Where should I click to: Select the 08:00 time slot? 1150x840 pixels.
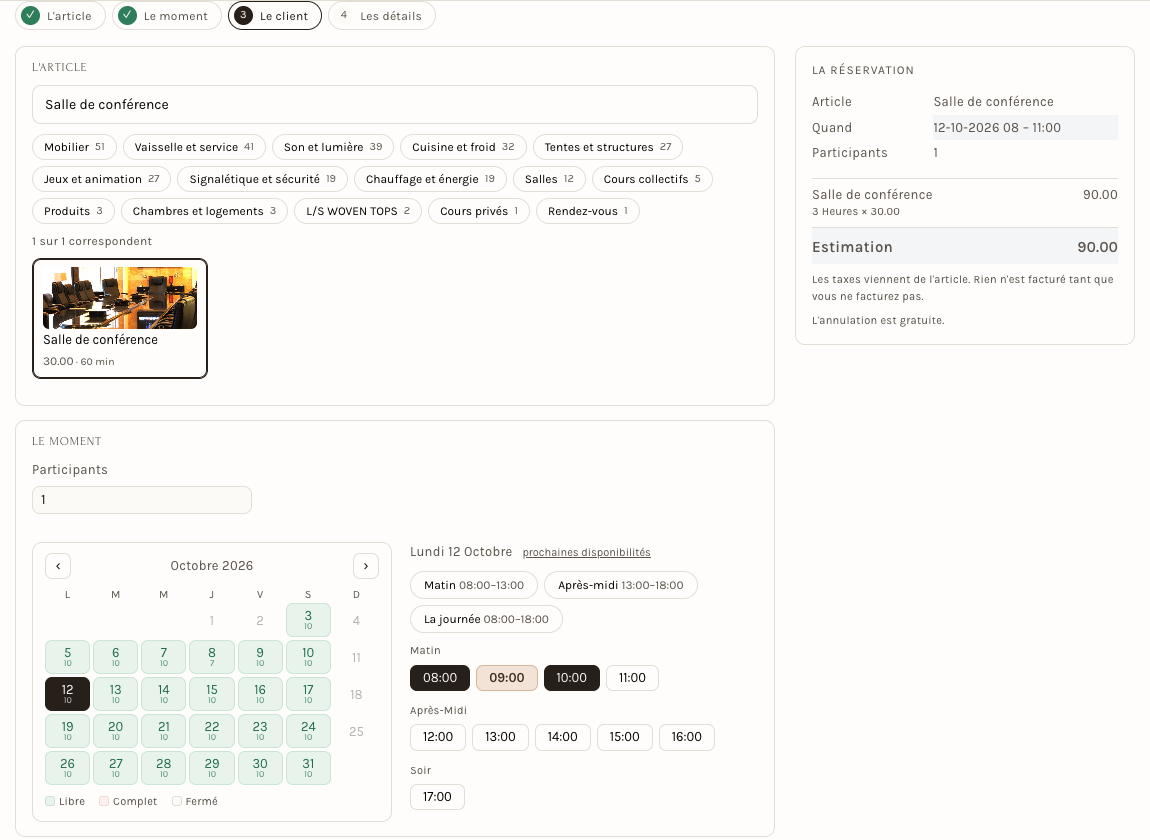(440, 678)
